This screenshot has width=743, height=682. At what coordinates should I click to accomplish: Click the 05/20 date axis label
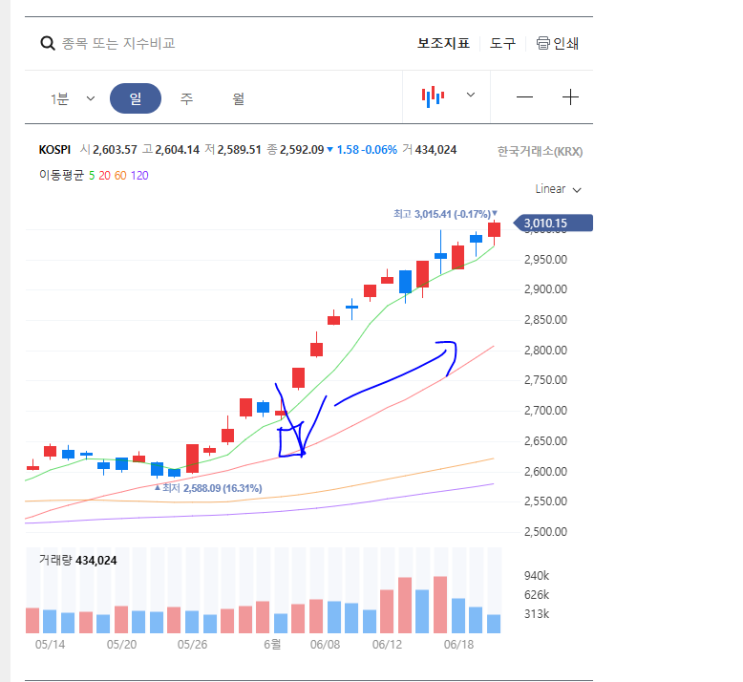pyautogui.click(x=122, y=645)
